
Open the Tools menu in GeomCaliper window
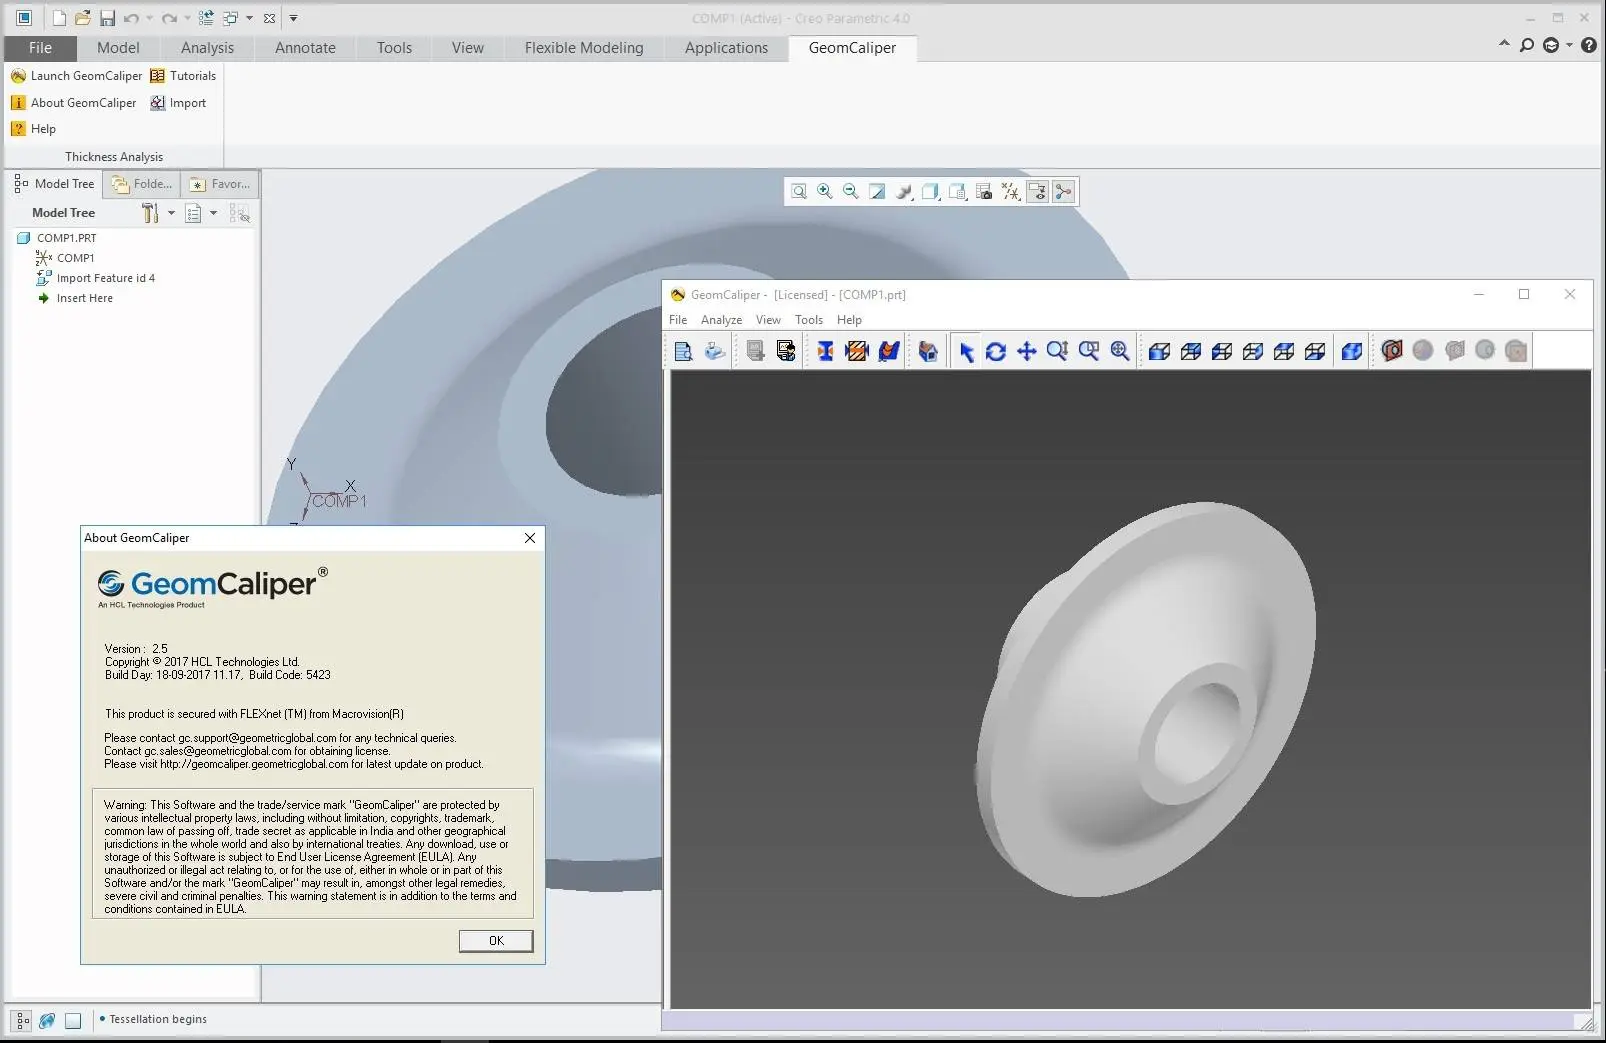point(809,320)
